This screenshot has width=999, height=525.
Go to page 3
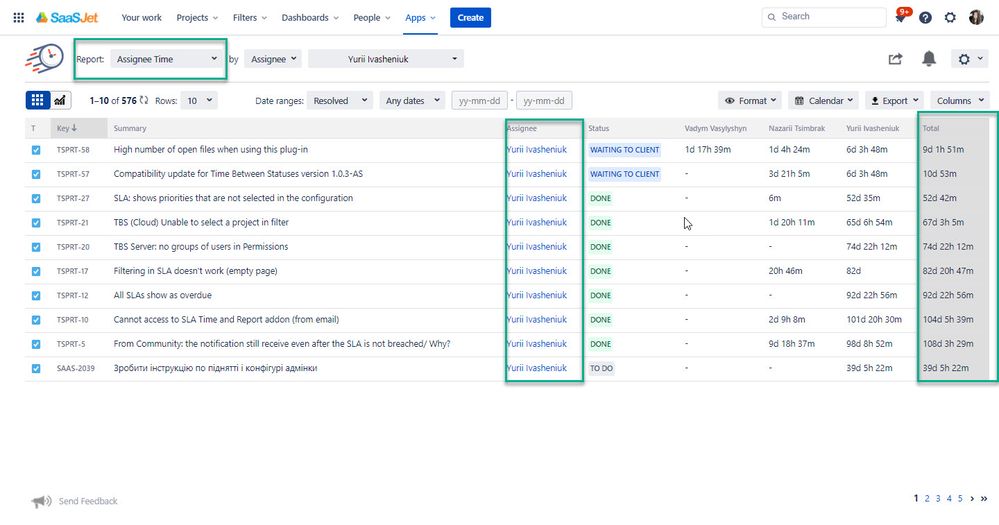coord(938,499)
